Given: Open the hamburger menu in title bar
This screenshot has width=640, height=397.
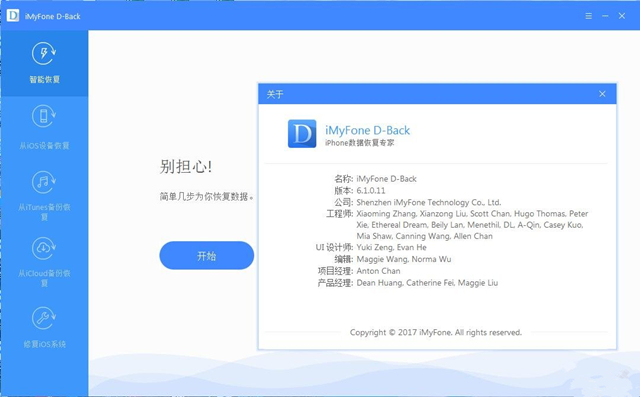Looking at the screenshot, I should [589, 16].
